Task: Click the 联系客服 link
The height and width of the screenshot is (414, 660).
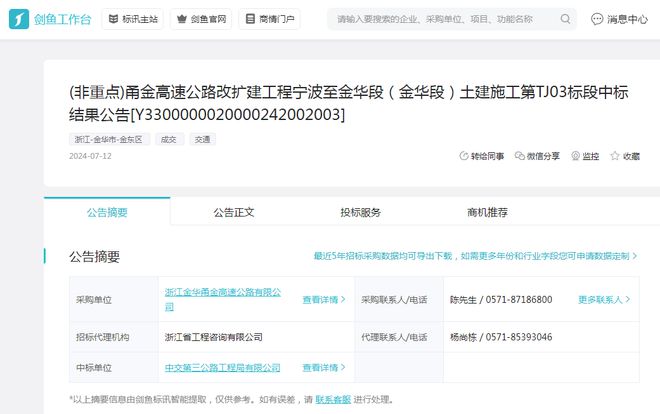Action: pyautogui.click(x=333, y=399)
